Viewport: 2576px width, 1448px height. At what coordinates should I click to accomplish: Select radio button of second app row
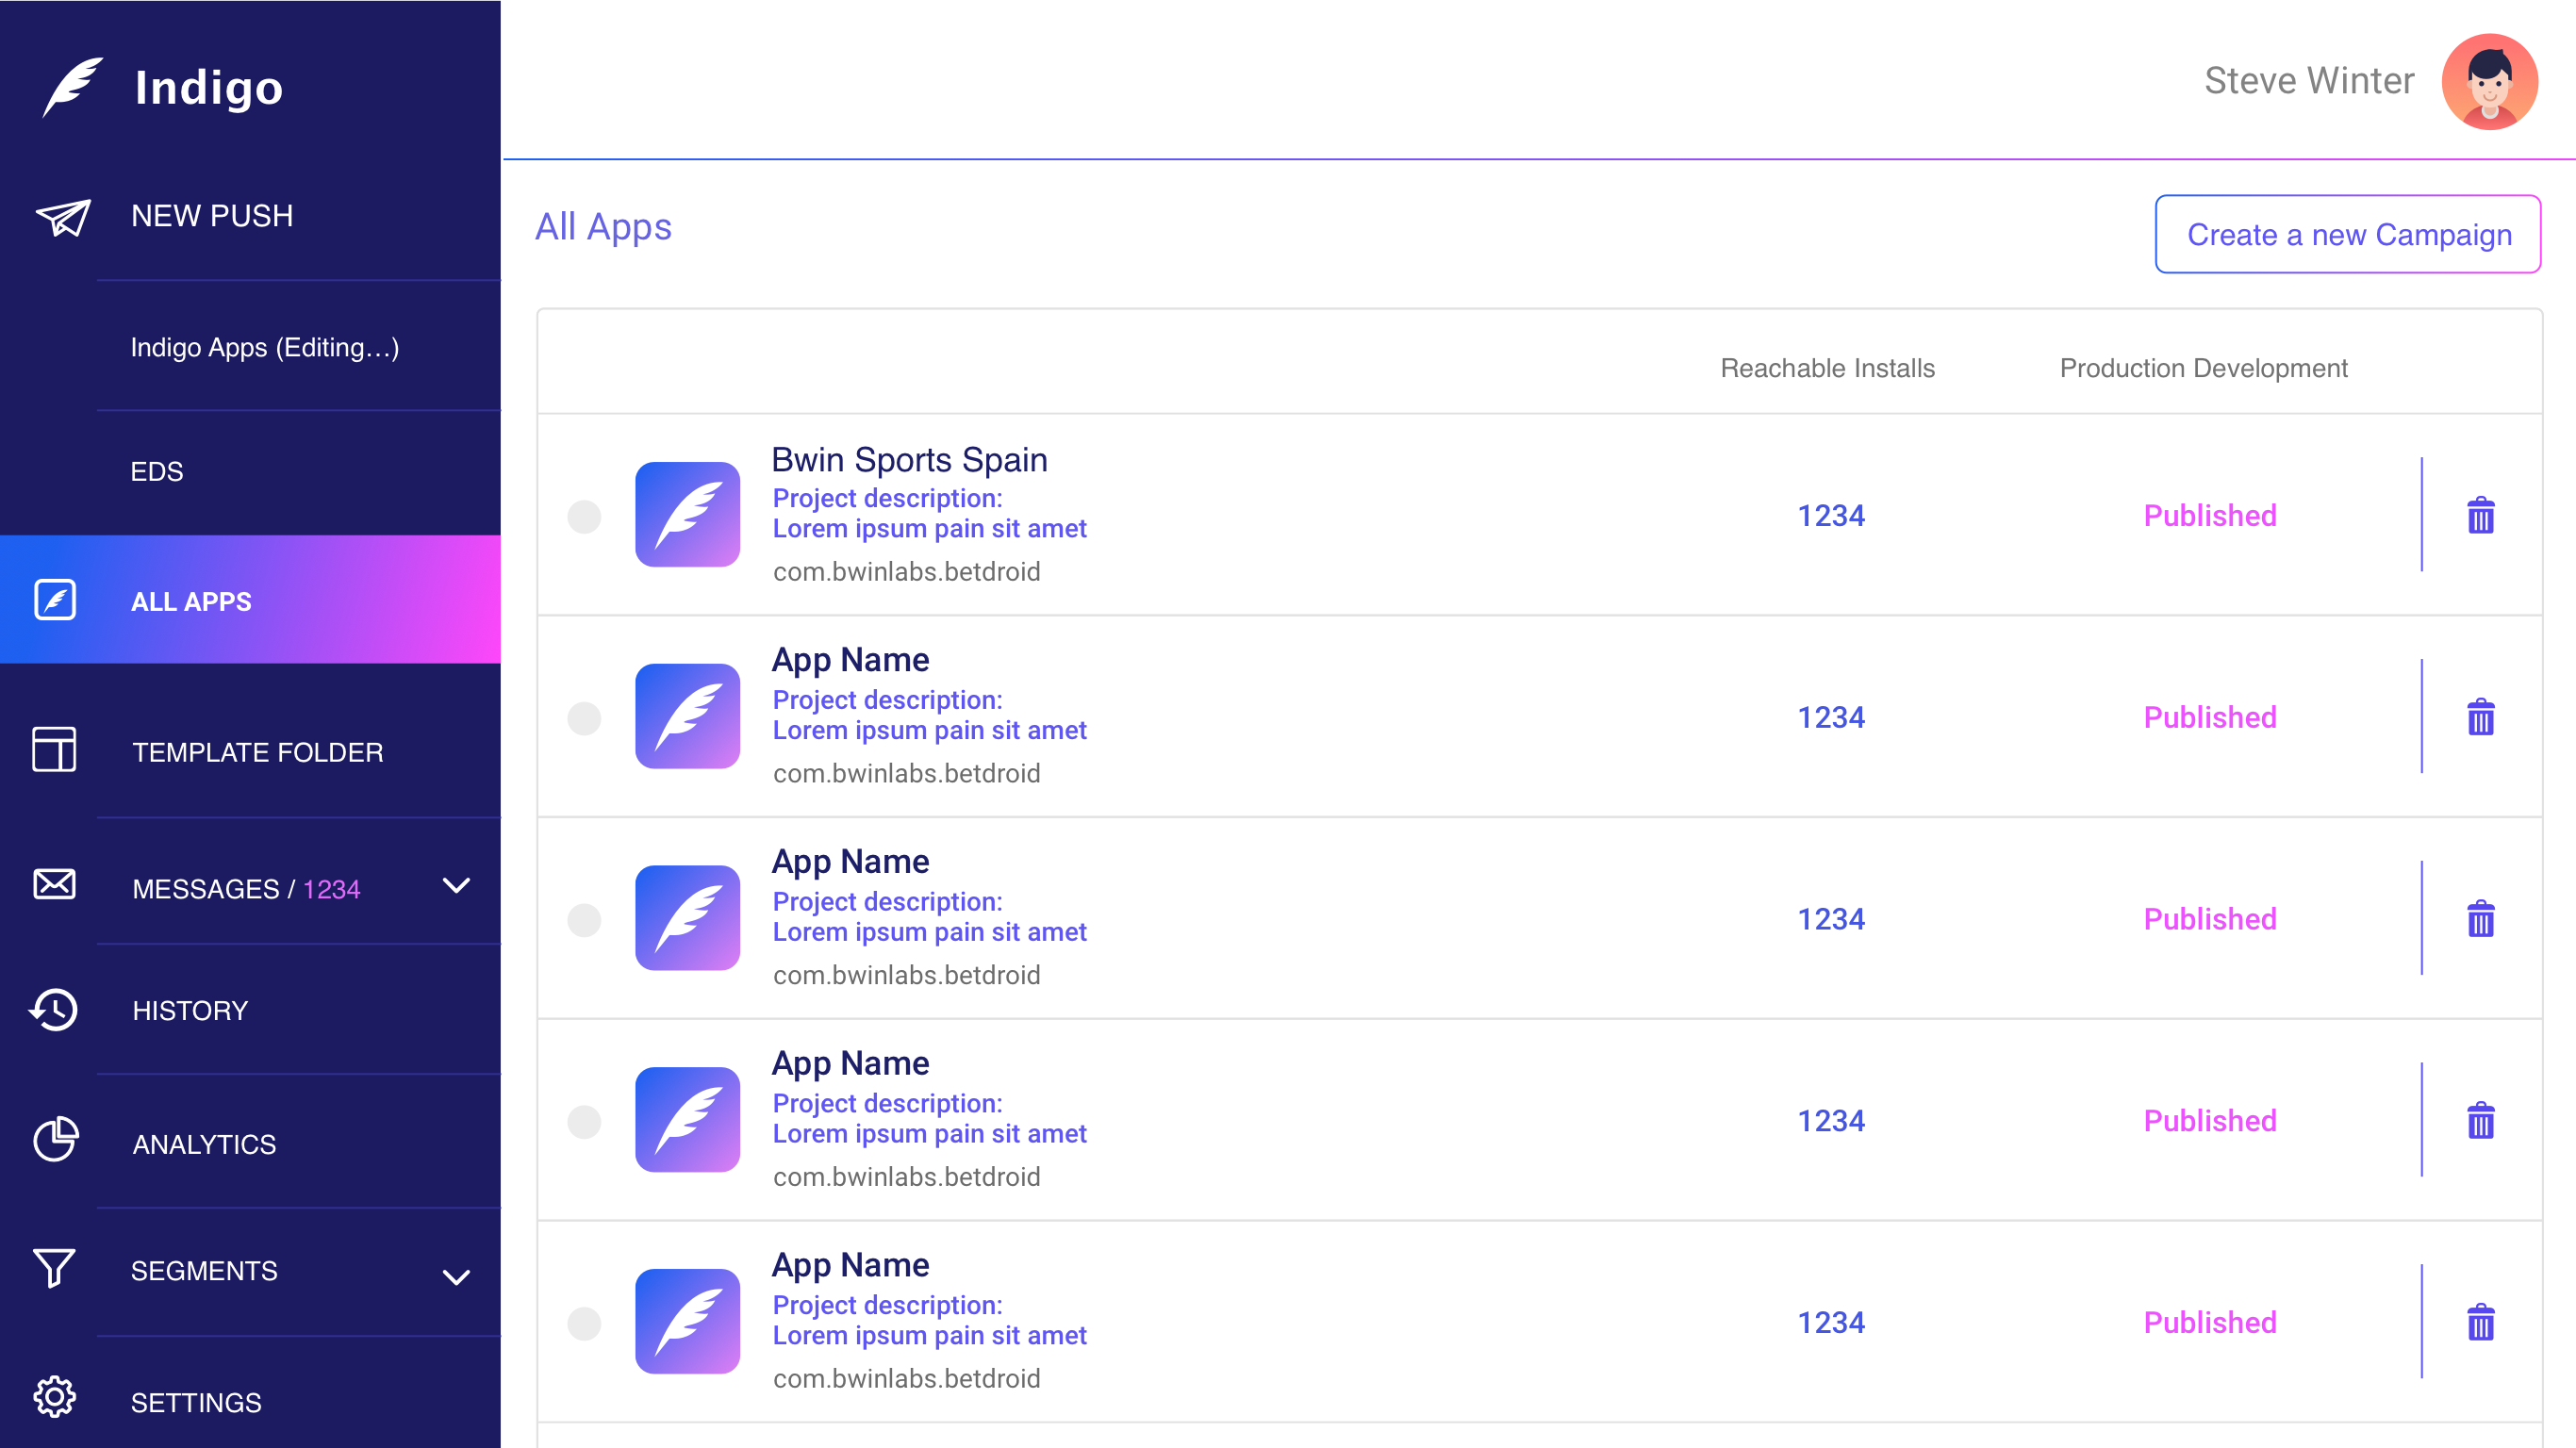(584, 718)
